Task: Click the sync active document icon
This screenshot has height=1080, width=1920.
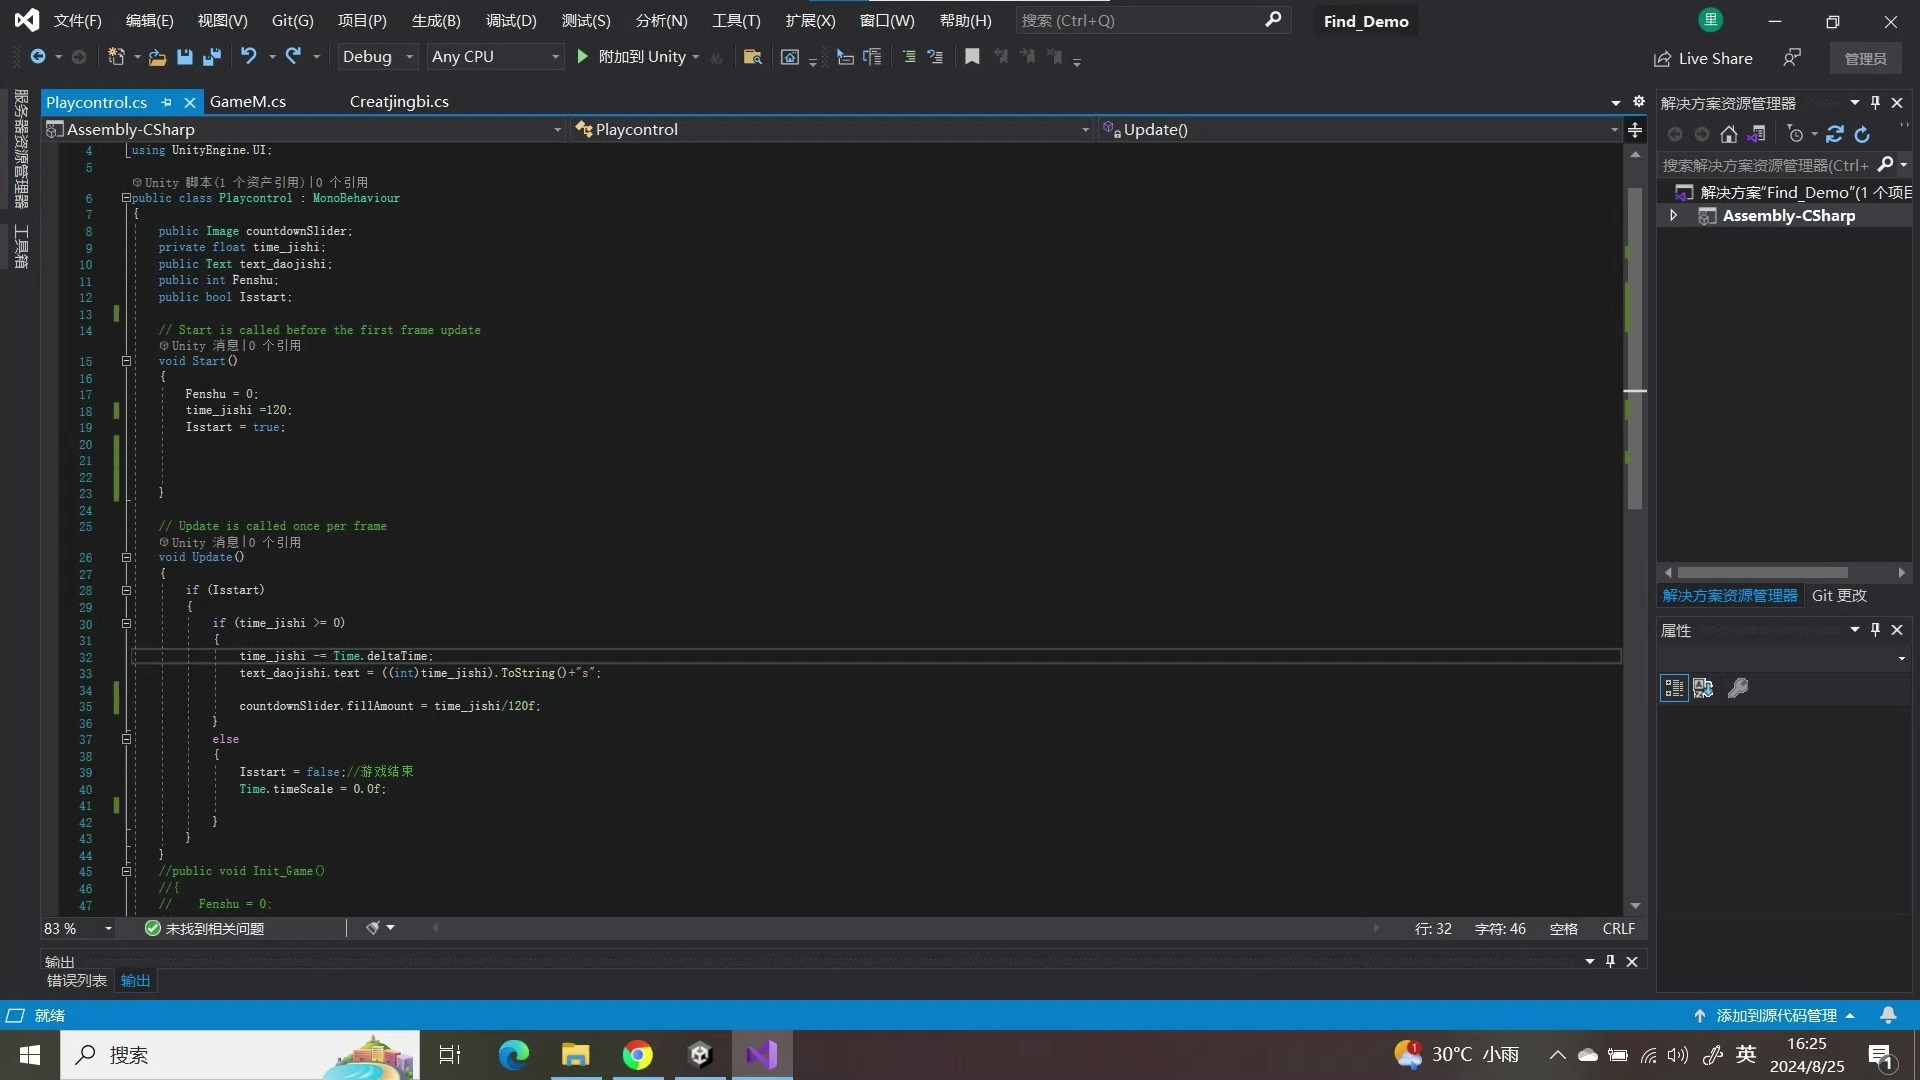Action: pyautogui.click(x=1835, y=134)
